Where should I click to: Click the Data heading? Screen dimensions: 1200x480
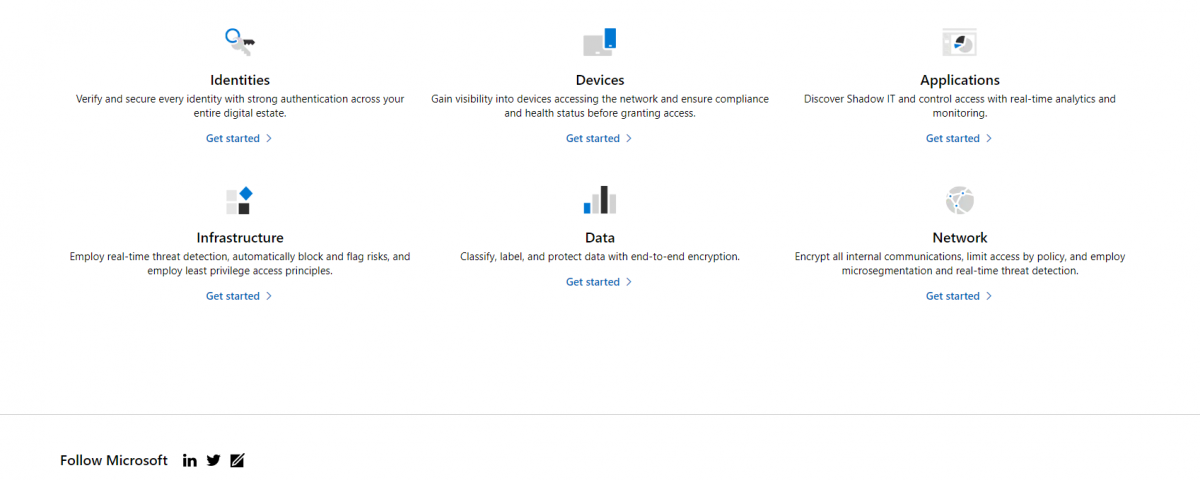click(600, 238)
